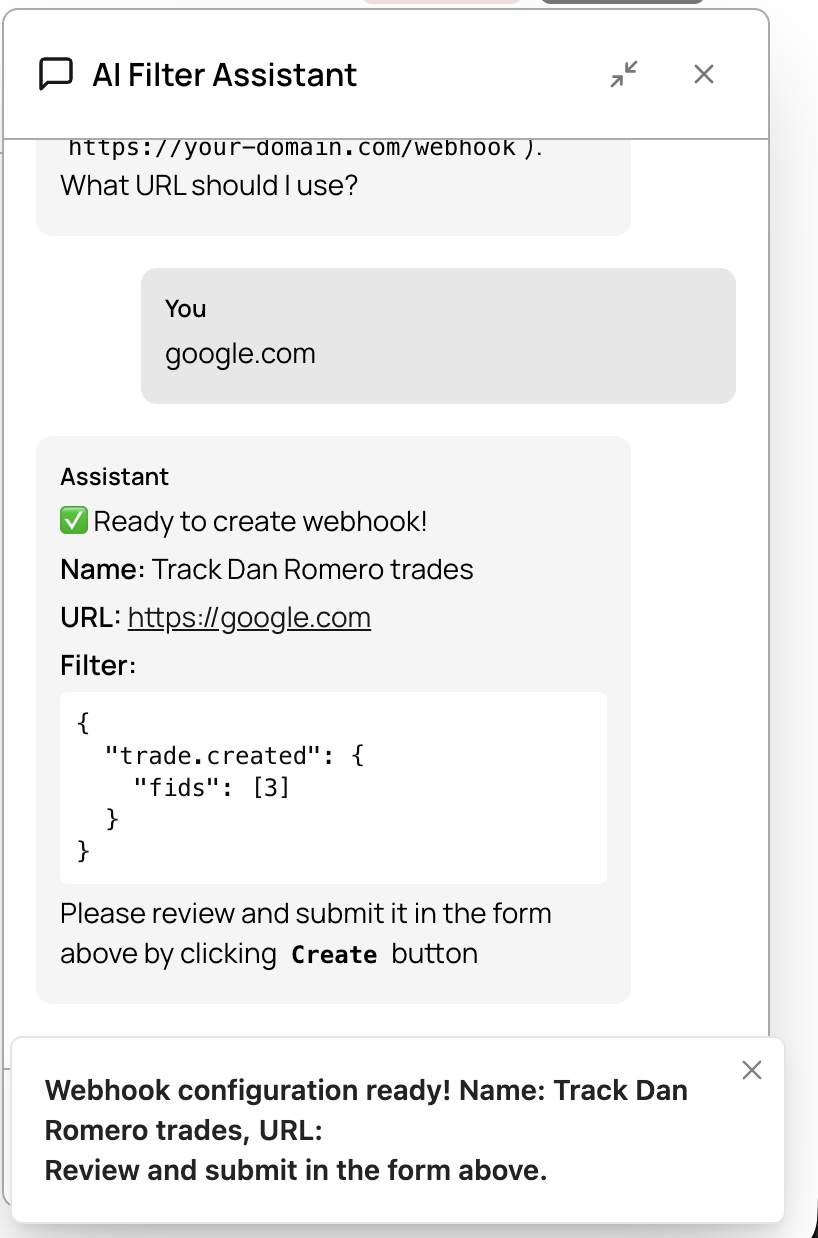The image size is (818, 1238).
Task: Click the google.com reply message
Action: [240, 353]
